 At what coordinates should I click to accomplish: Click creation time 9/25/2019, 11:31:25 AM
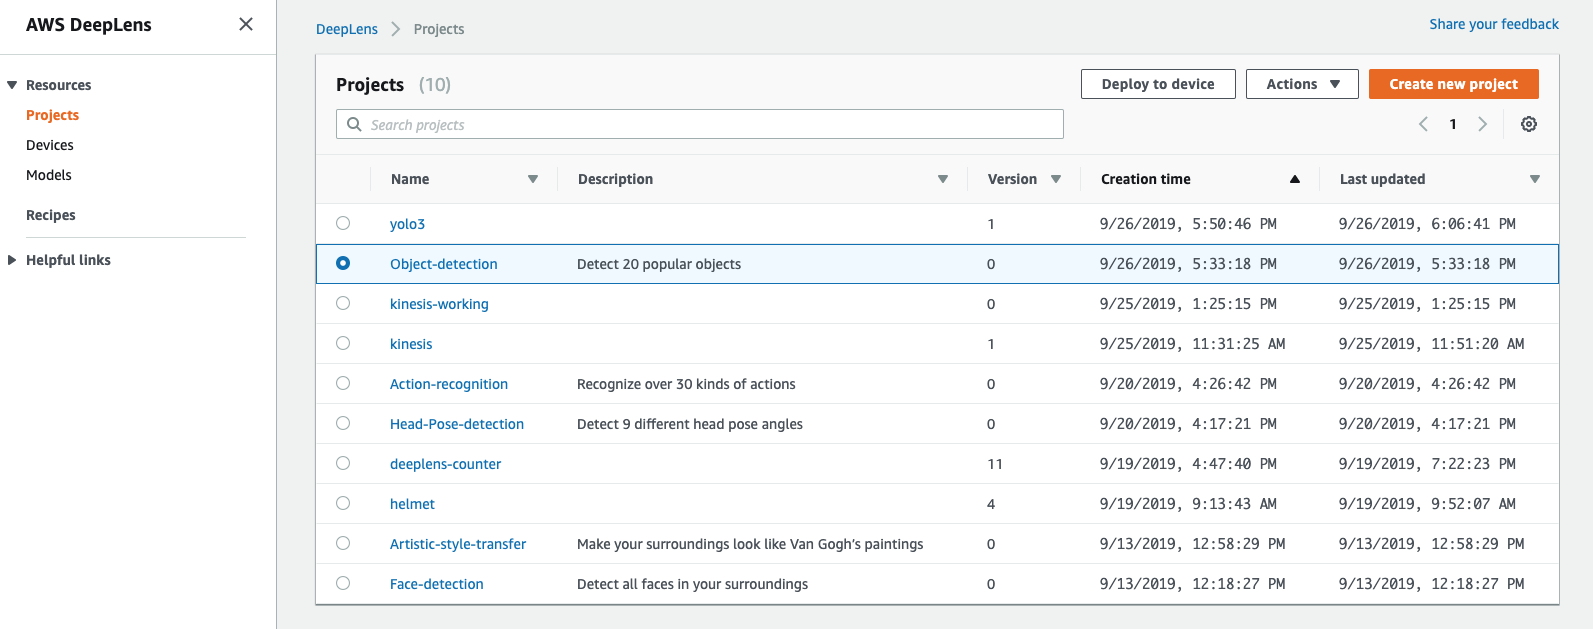[1192, 344]
